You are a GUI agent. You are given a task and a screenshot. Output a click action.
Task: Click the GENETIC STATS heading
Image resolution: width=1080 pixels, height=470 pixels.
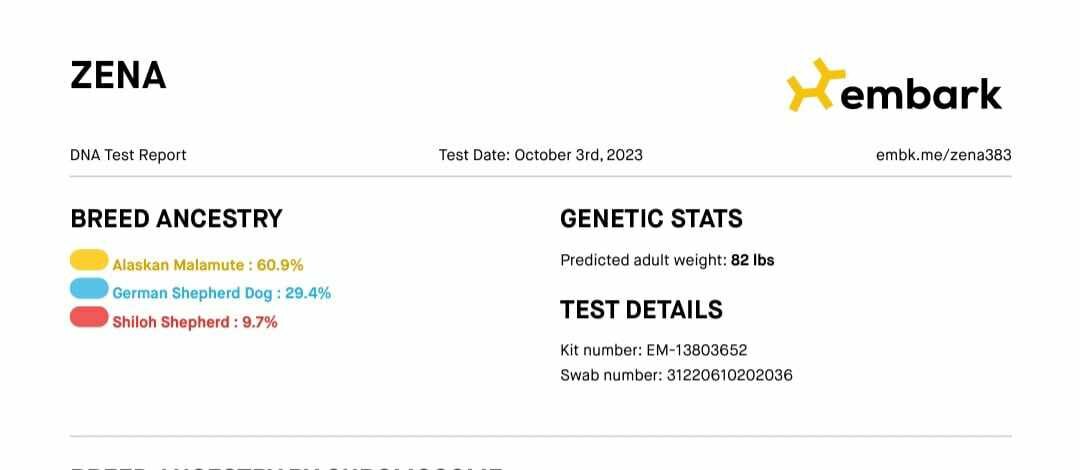(652, 219)
